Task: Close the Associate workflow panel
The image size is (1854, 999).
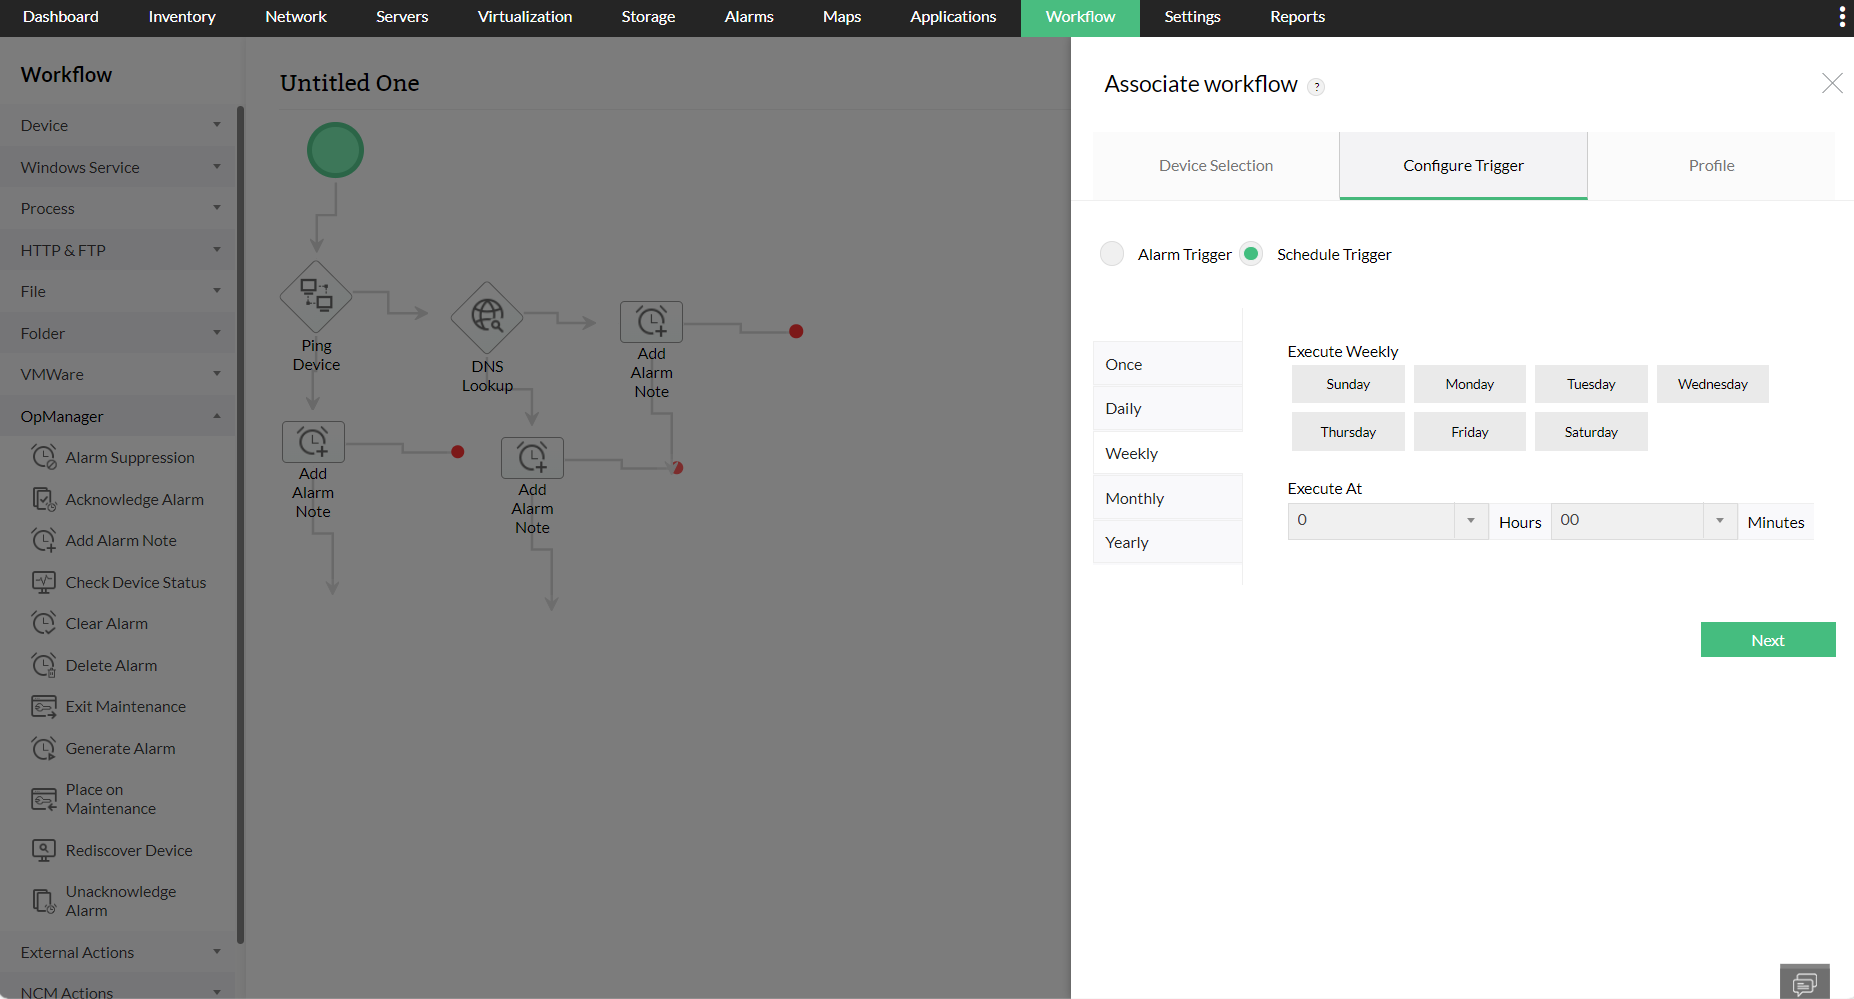Action: 1832,83
